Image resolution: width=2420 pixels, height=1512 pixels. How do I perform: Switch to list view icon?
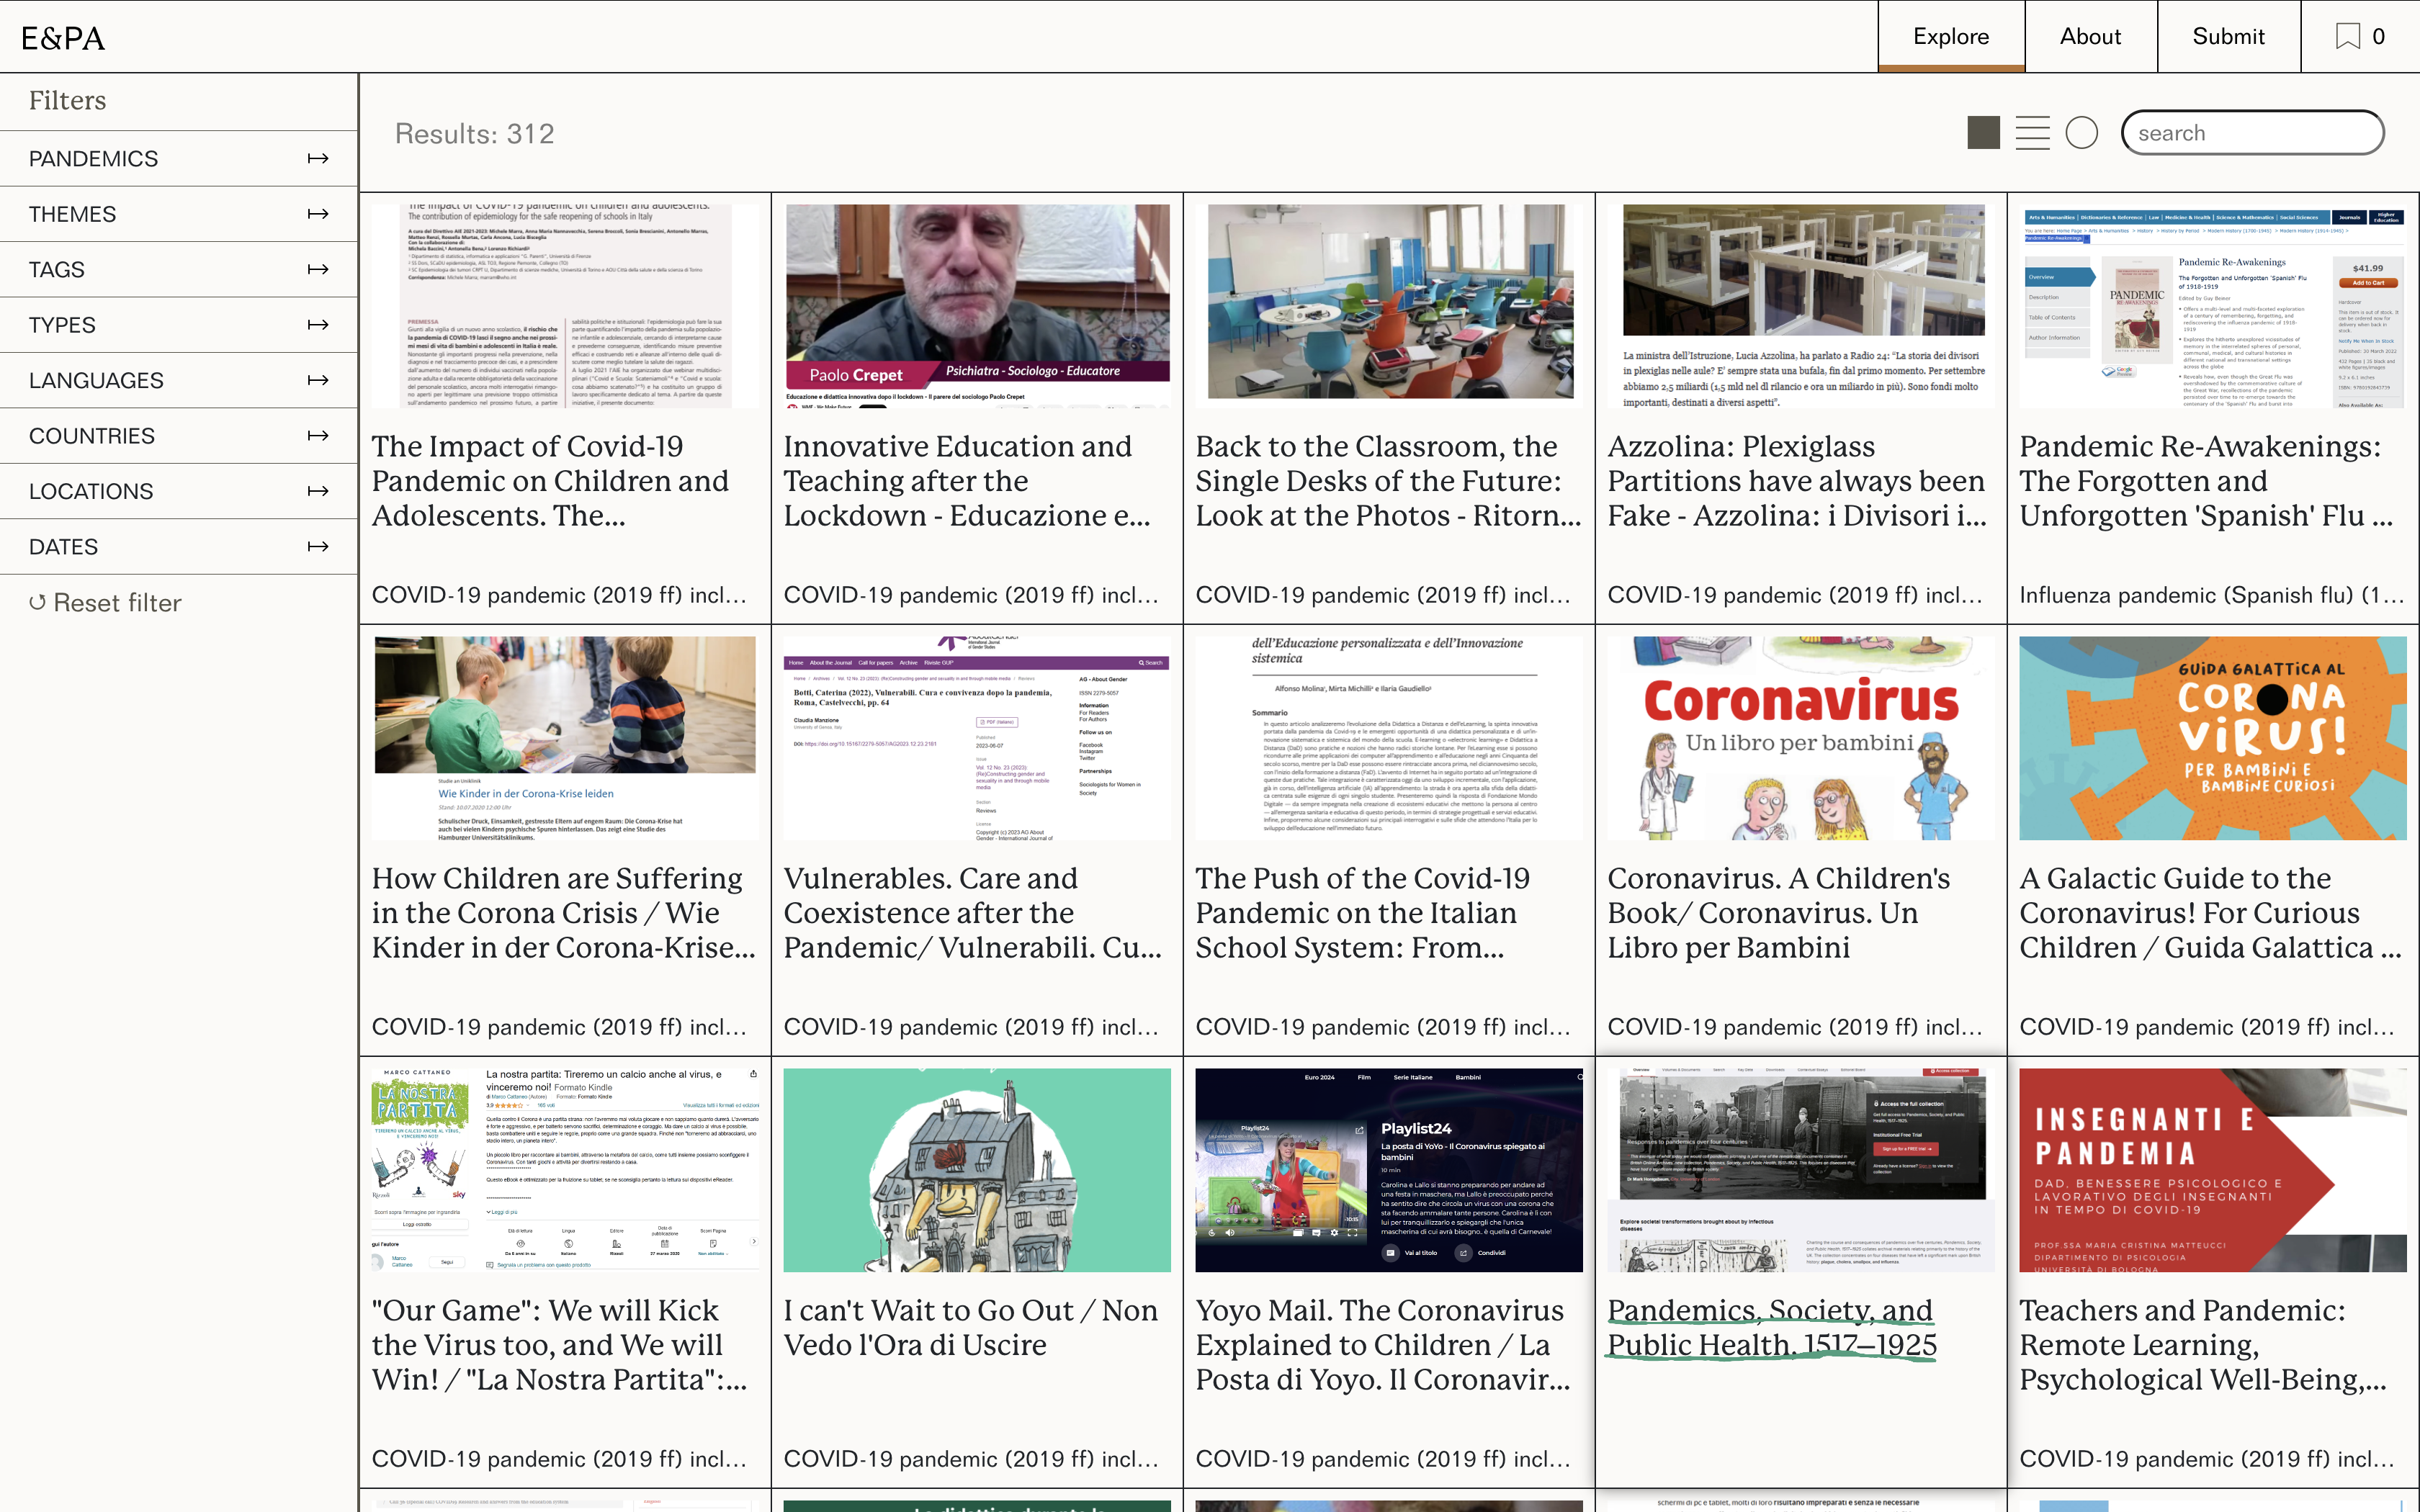coord(2032,133)
